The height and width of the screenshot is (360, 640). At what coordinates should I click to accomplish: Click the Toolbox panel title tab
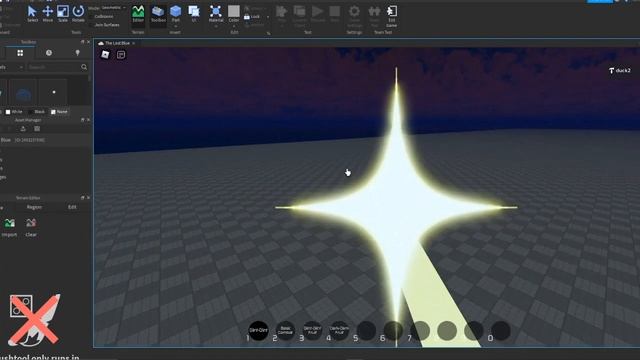tap(28, 42)
